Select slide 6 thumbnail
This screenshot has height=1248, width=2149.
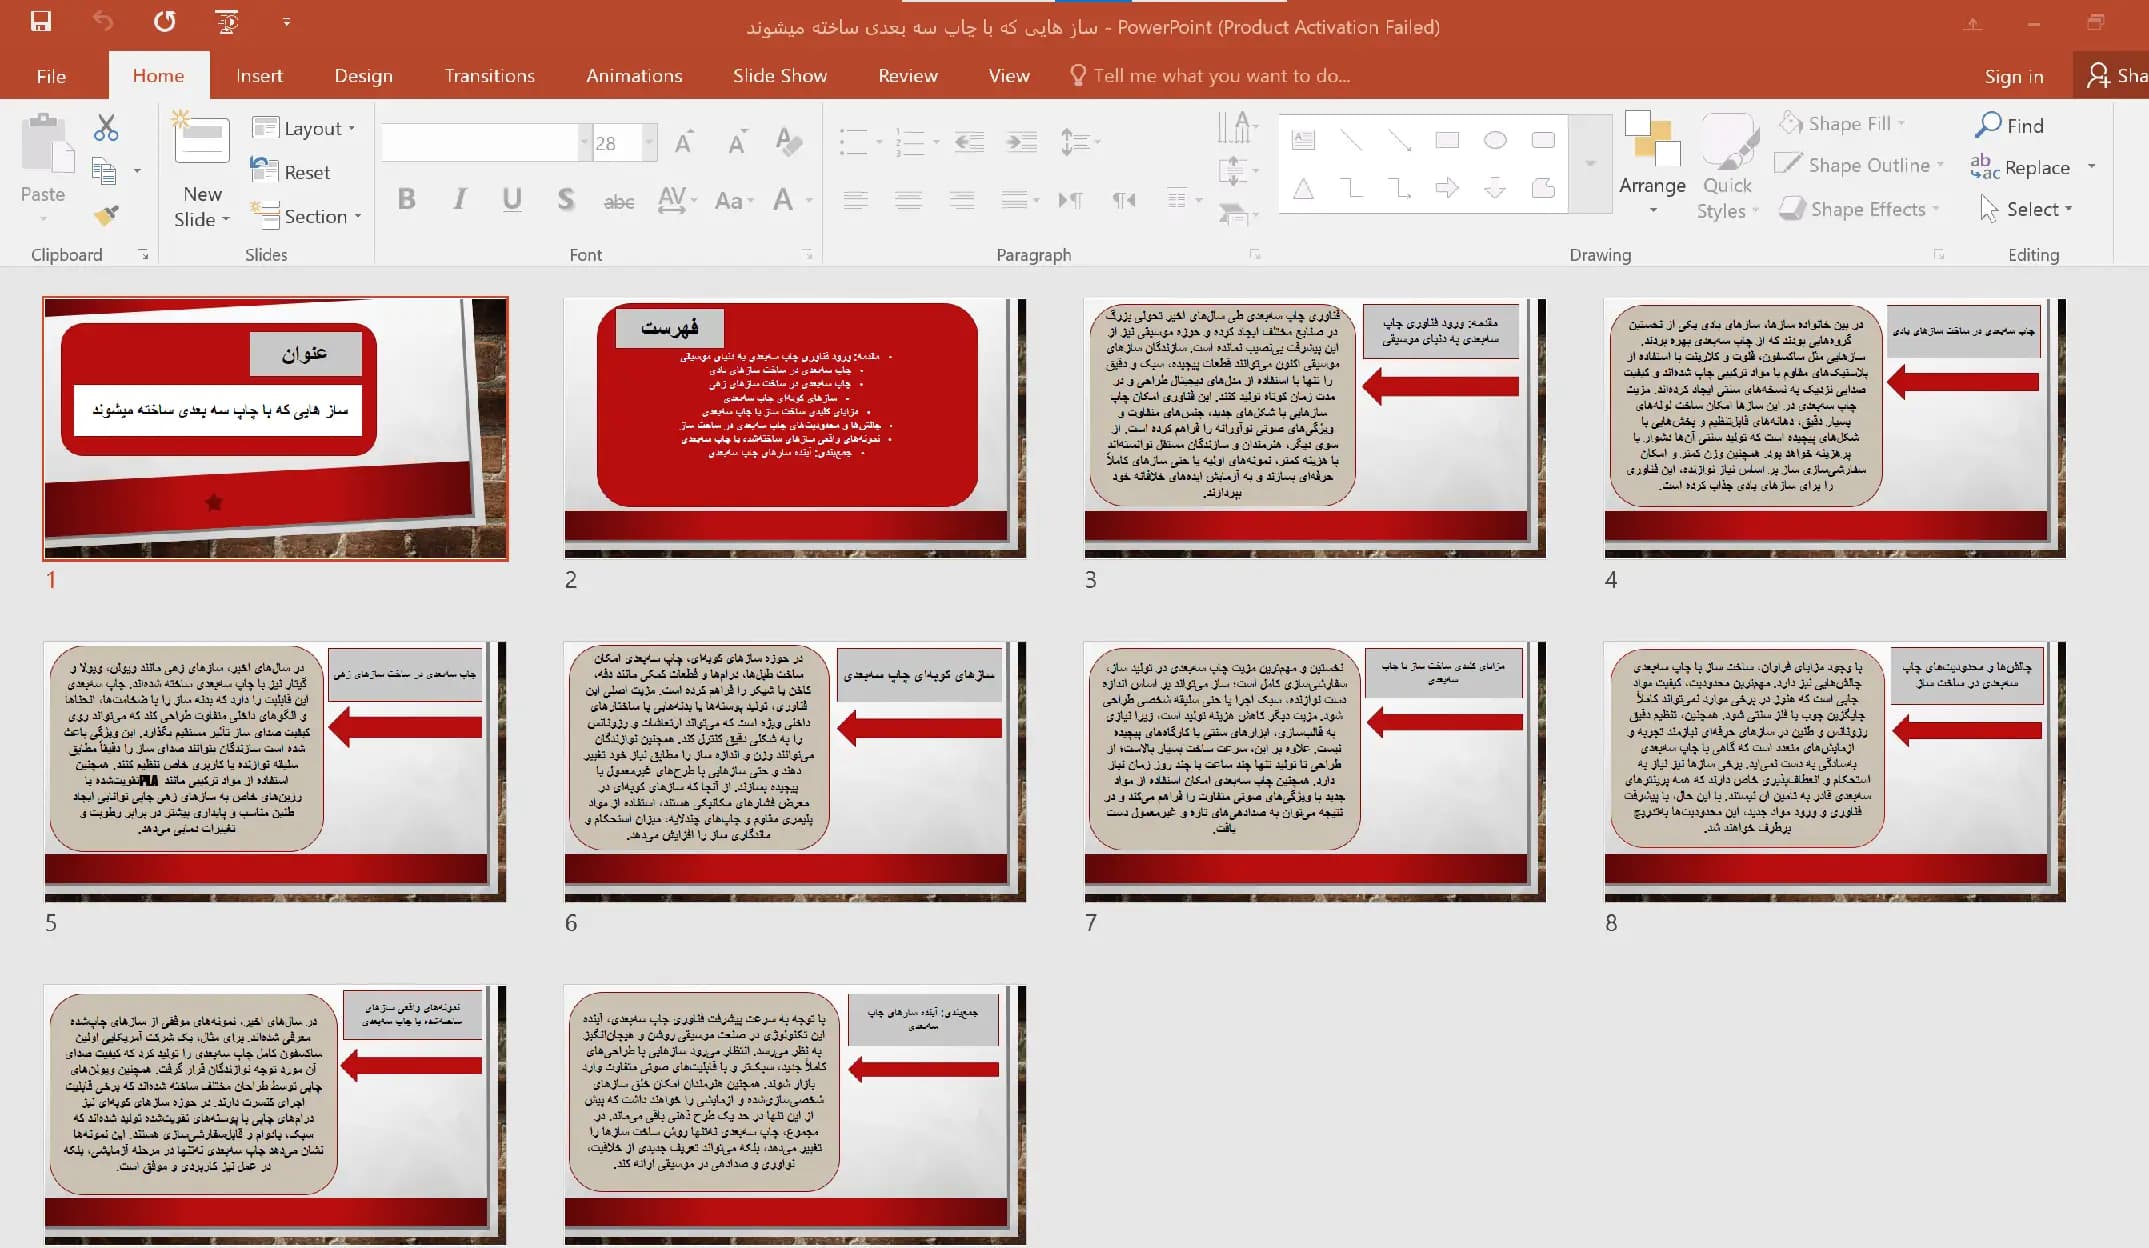point(794,771)
